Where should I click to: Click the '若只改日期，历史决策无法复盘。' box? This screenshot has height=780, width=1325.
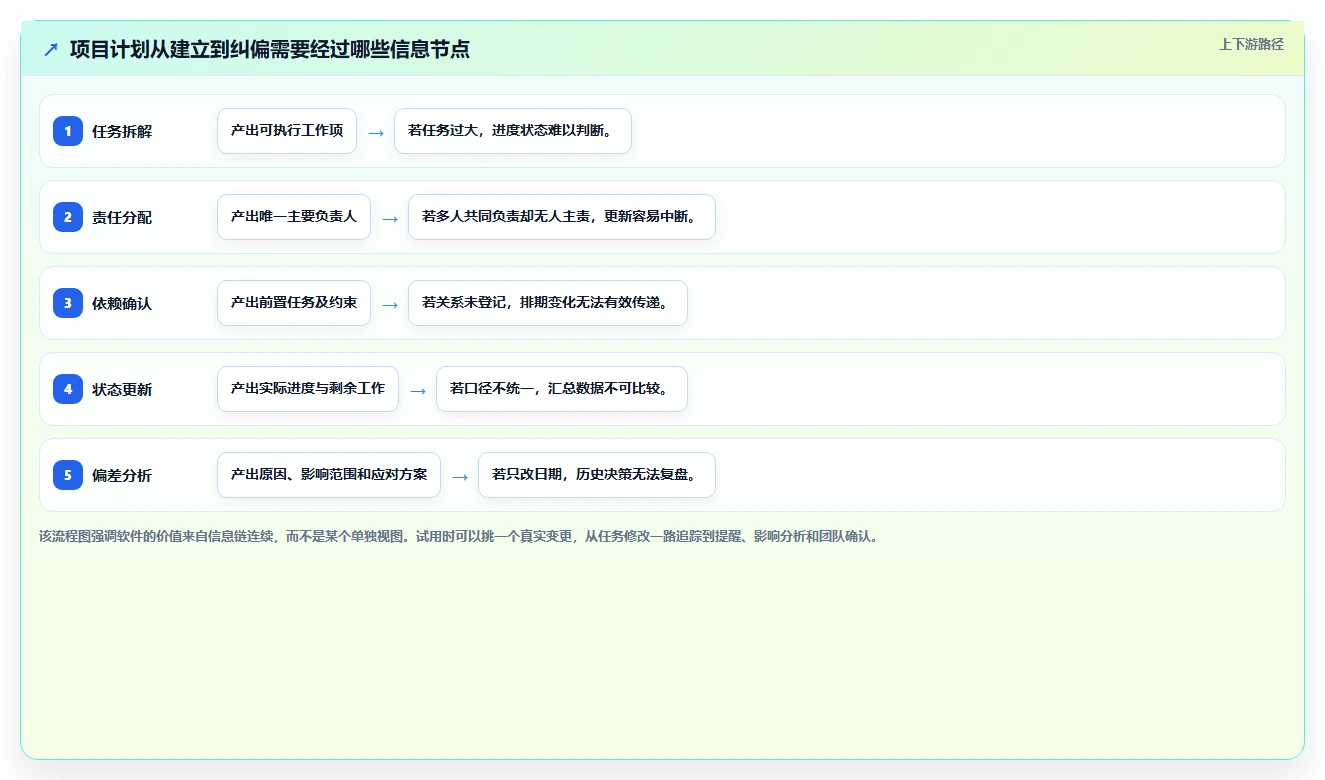tap(597, 475)
